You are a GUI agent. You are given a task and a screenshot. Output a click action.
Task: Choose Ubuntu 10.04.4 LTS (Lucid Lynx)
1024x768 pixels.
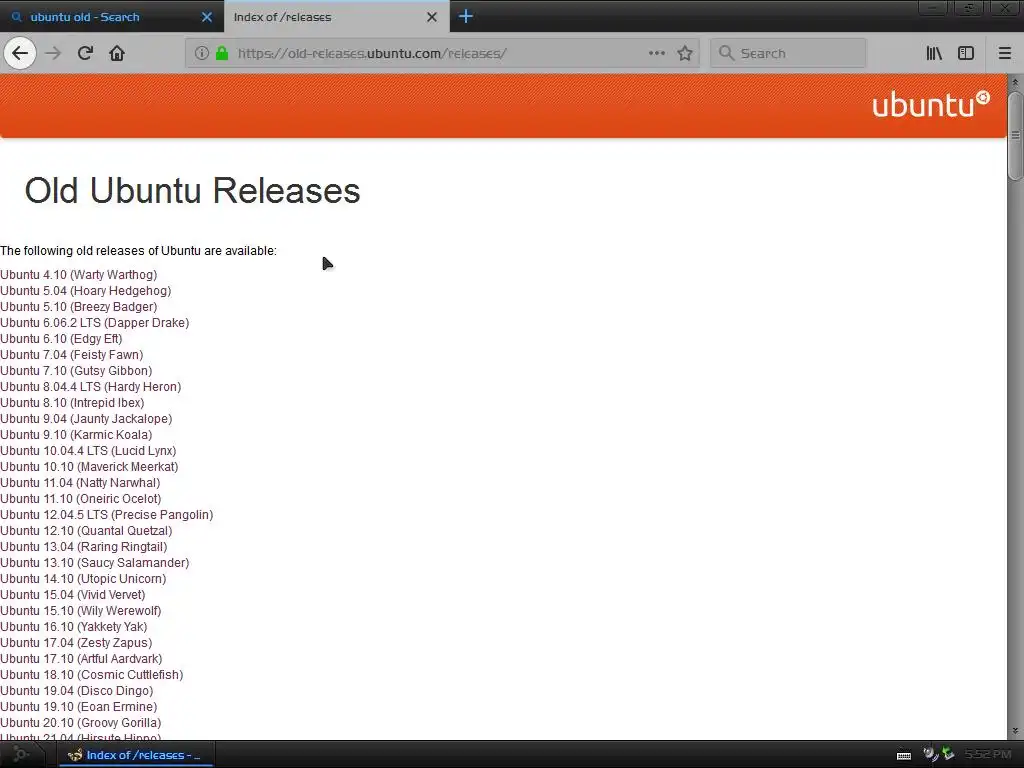[x=88, y=451]
